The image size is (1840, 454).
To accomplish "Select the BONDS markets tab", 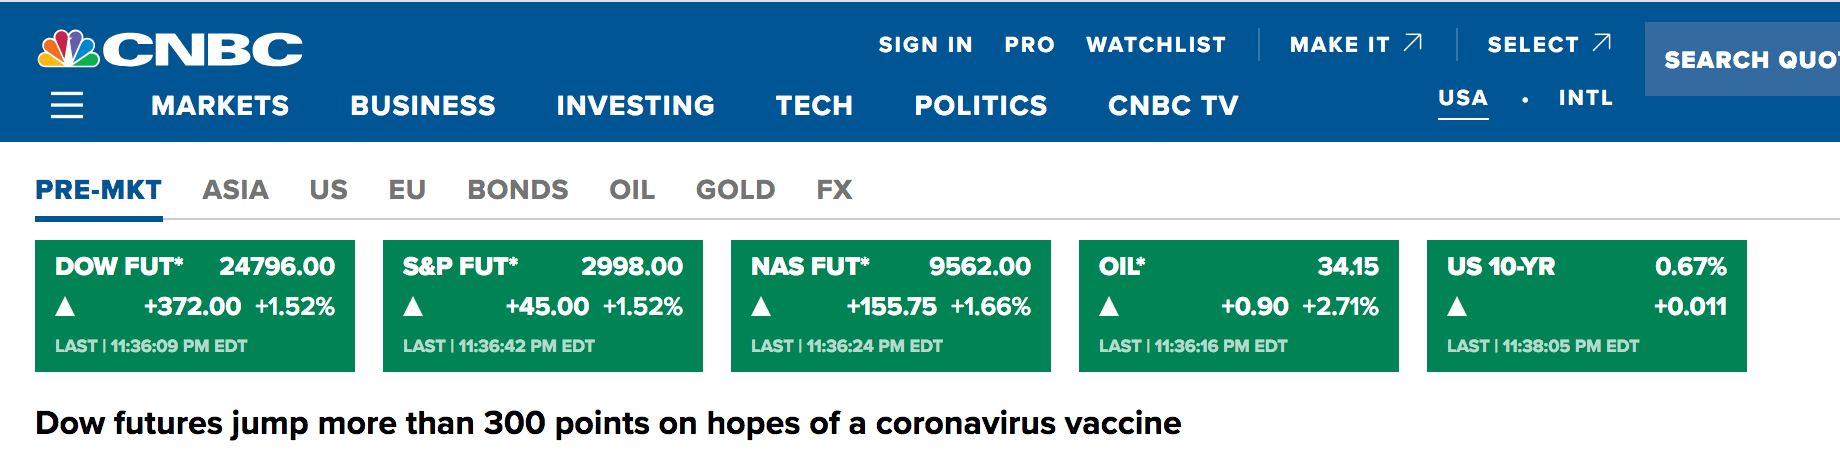I will point(517,190).
